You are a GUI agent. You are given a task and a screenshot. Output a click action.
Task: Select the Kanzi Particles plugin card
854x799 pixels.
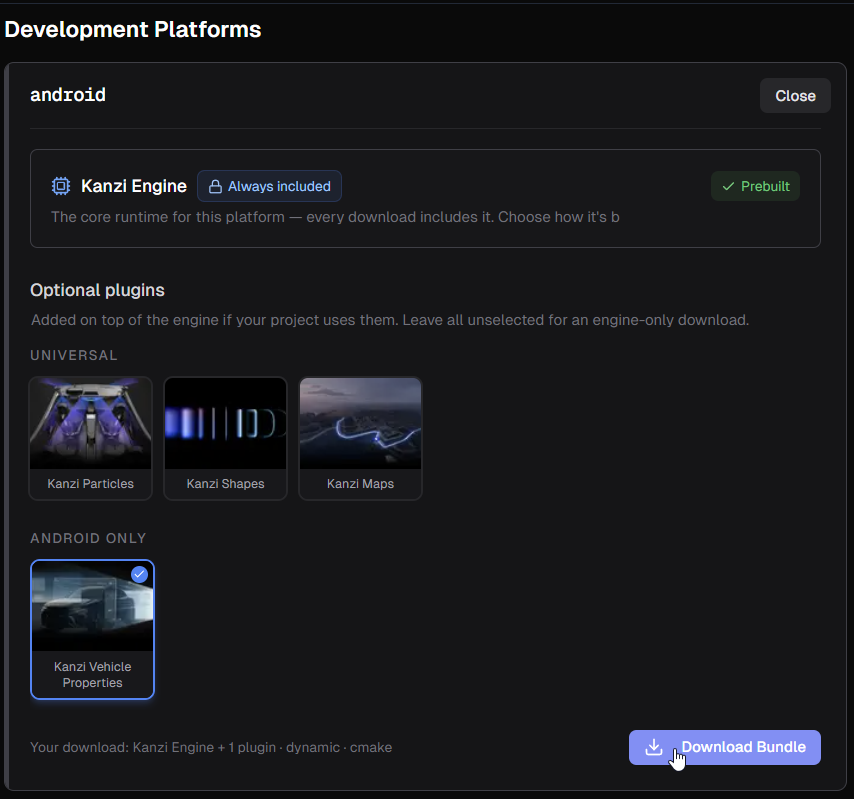(90, 438)
